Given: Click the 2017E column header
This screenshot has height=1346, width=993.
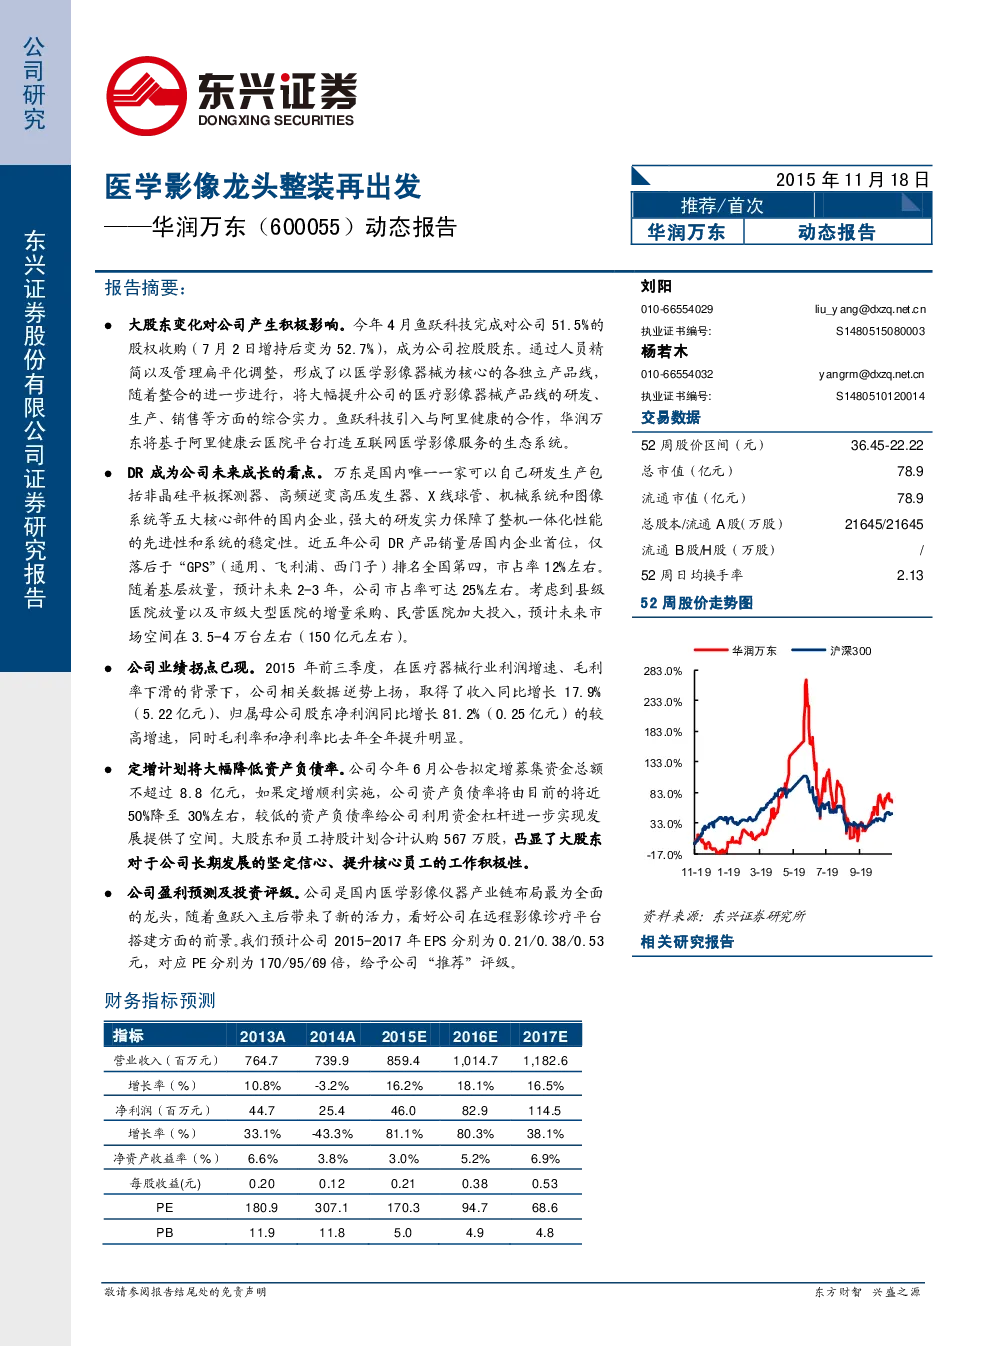Looking at the screenshot, I should point(545,1037).
